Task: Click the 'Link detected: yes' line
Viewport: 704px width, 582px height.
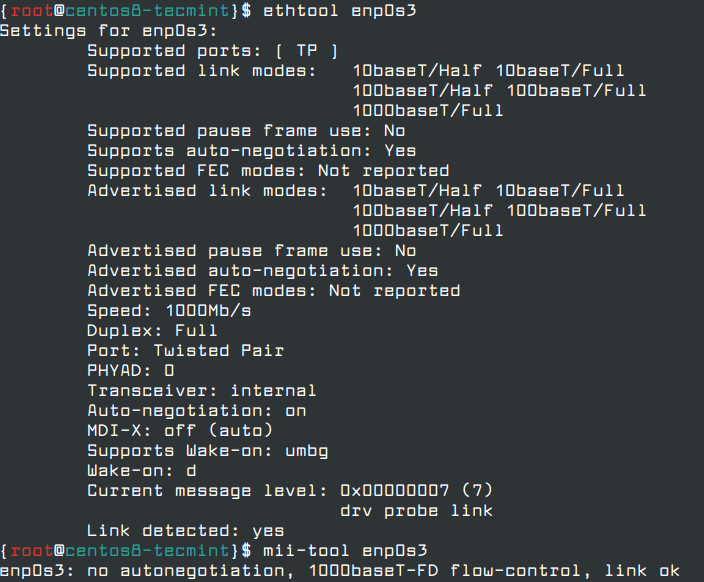Action: tap(185, 531)
